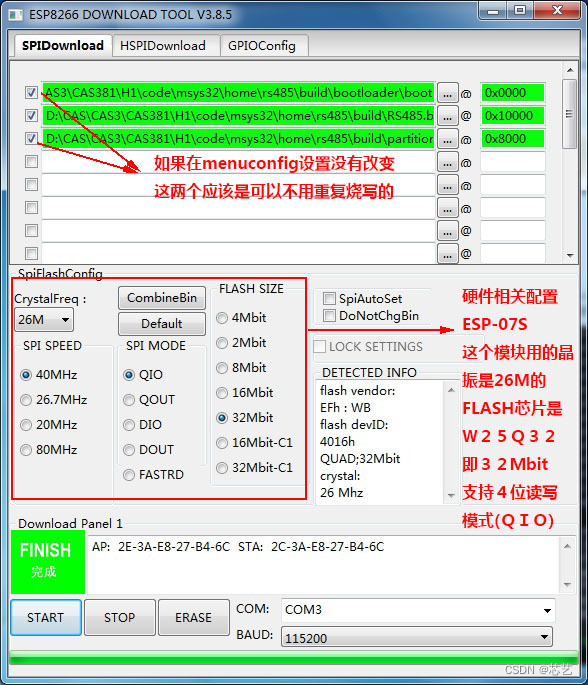Click the file list scrollbar thumb
Screen dimensions: 588x685
[x=570, y=114]
